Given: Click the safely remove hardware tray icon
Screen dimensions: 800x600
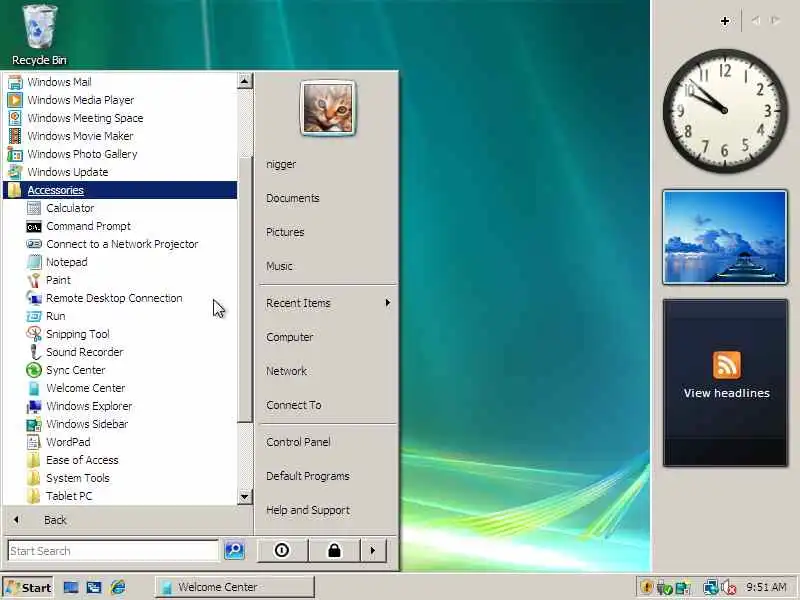Looking at the screenshot, I should [x=665, y=587].
